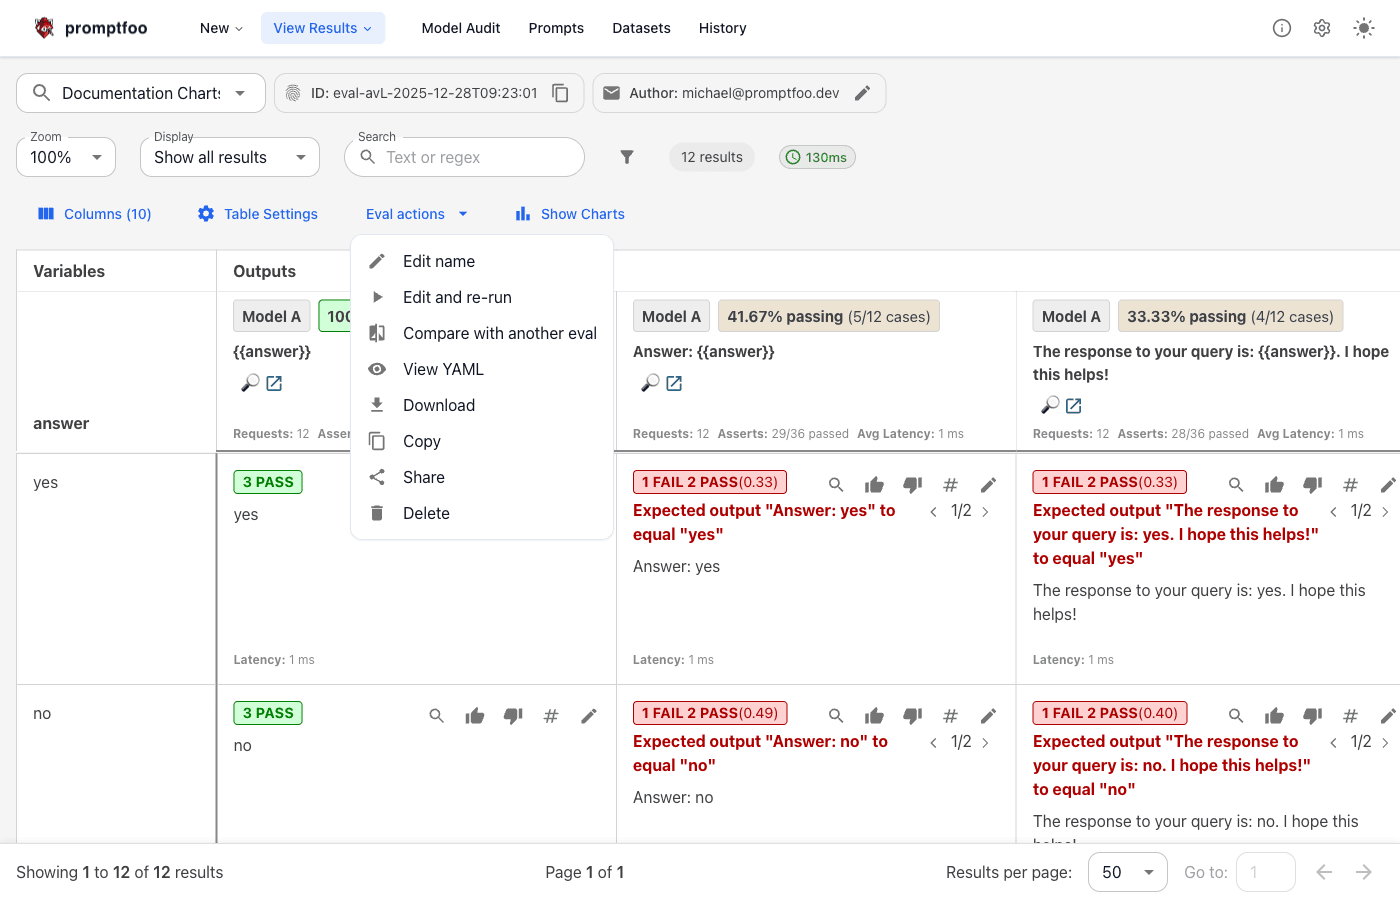1400x900 pixels.
Task: Open the magnifier details icon on the failed 'yes' cell
Action: (x=835, y=484)
